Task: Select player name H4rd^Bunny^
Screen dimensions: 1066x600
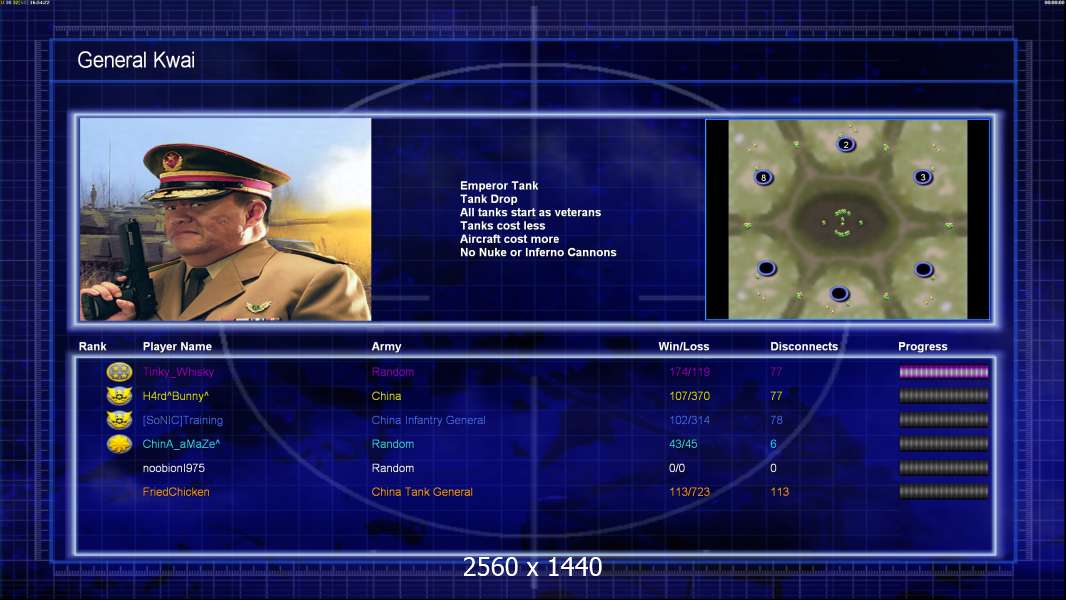Action: [x=175, y=395]
